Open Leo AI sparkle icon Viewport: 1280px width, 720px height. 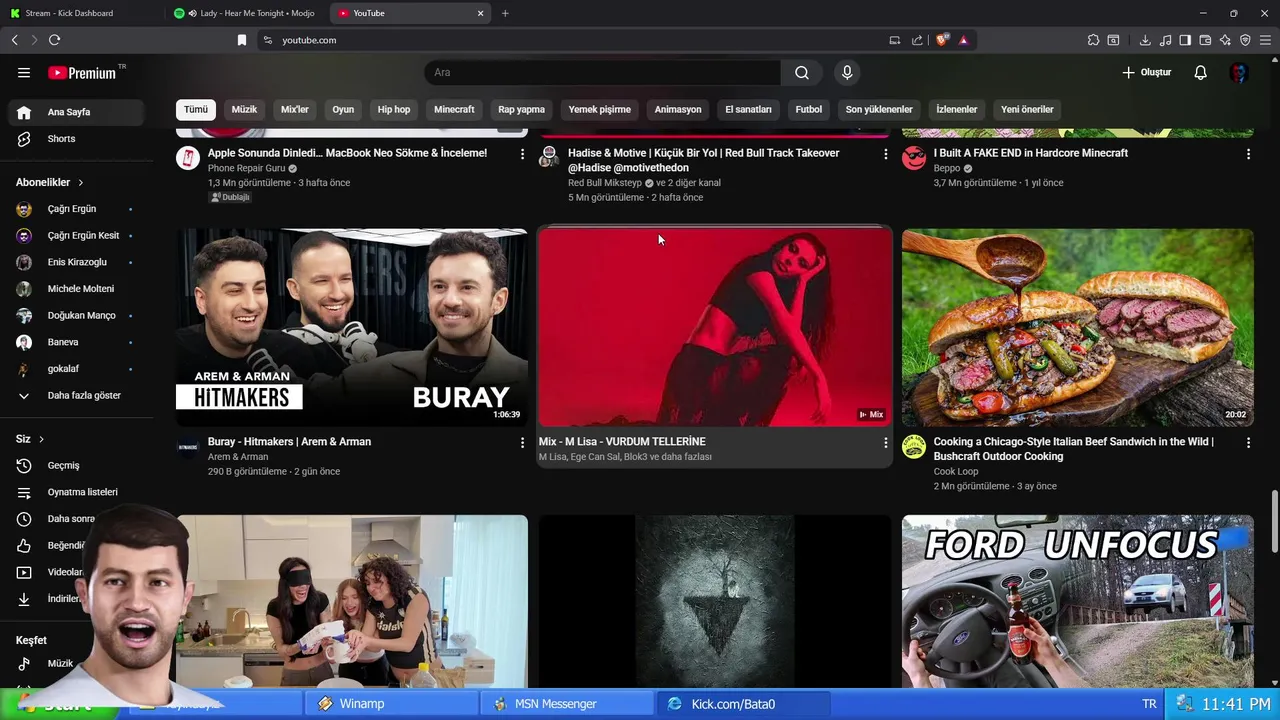pos(1225,40)
